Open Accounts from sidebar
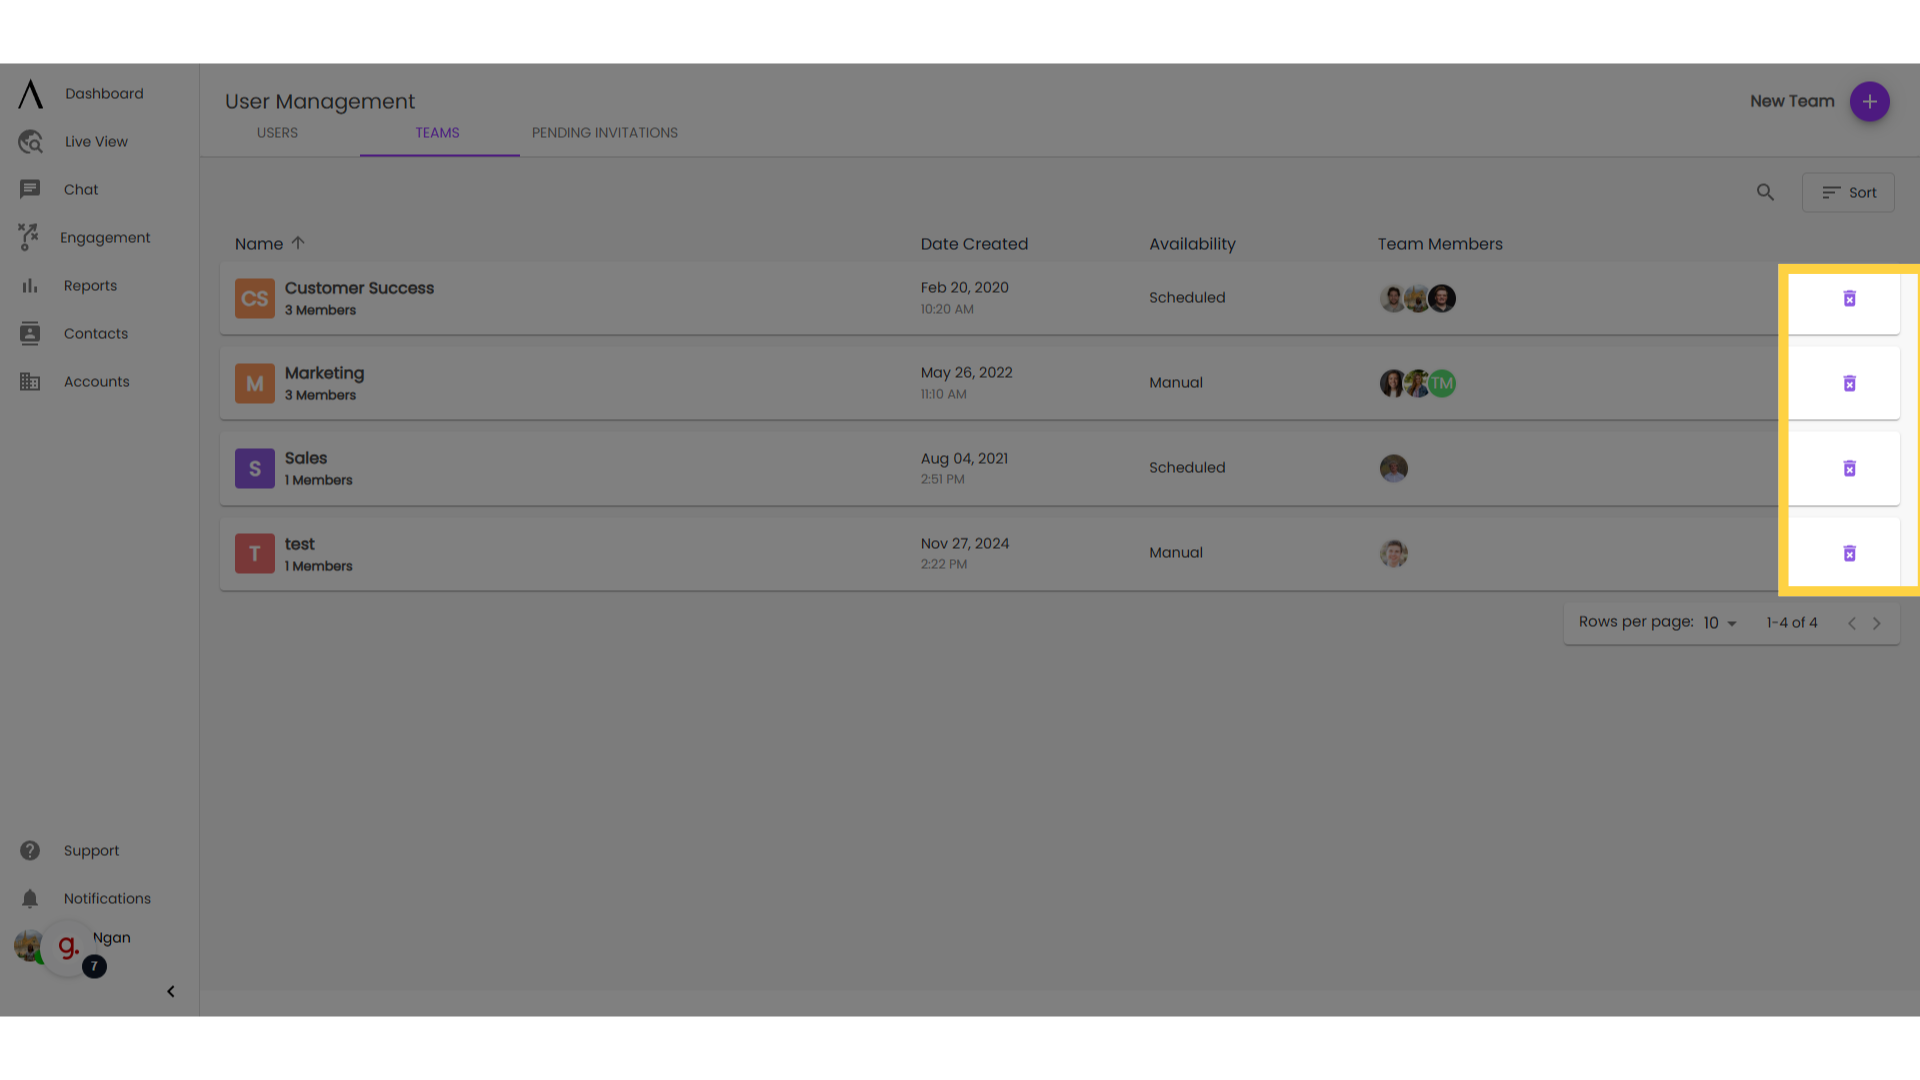 [96, 381]
